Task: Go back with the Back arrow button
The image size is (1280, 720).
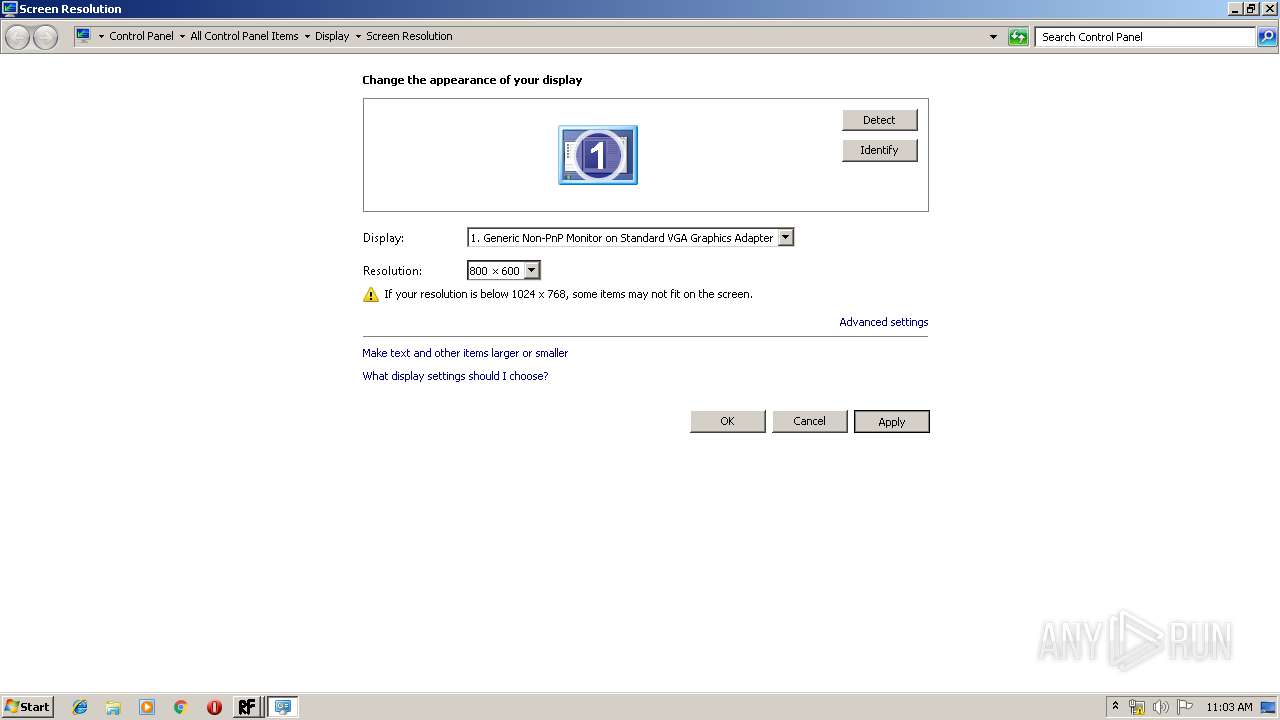Action: (17, 37)
